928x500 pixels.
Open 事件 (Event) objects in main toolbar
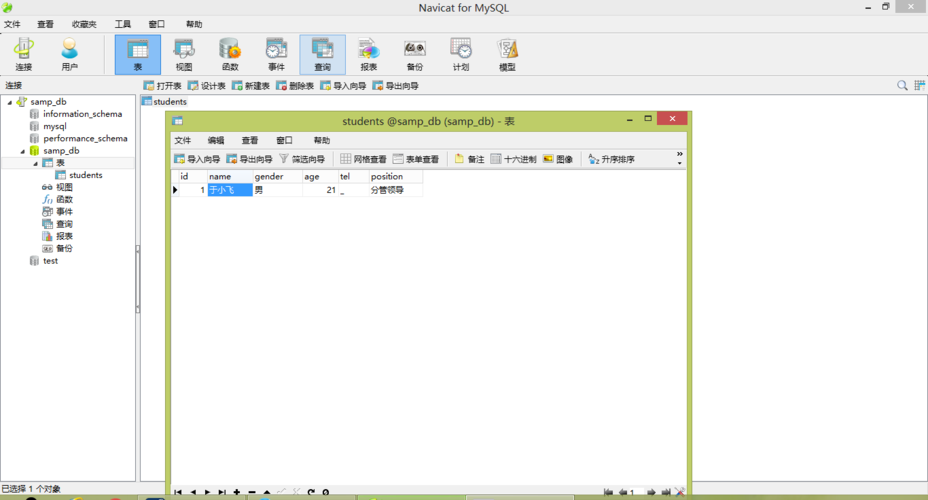[x=276, y=54]
